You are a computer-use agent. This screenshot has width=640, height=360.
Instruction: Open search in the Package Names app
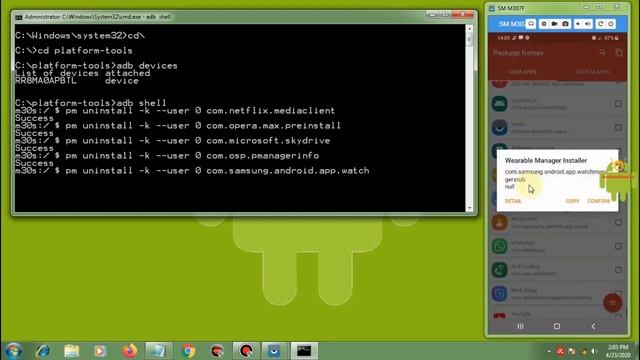[x=602, y=53]
